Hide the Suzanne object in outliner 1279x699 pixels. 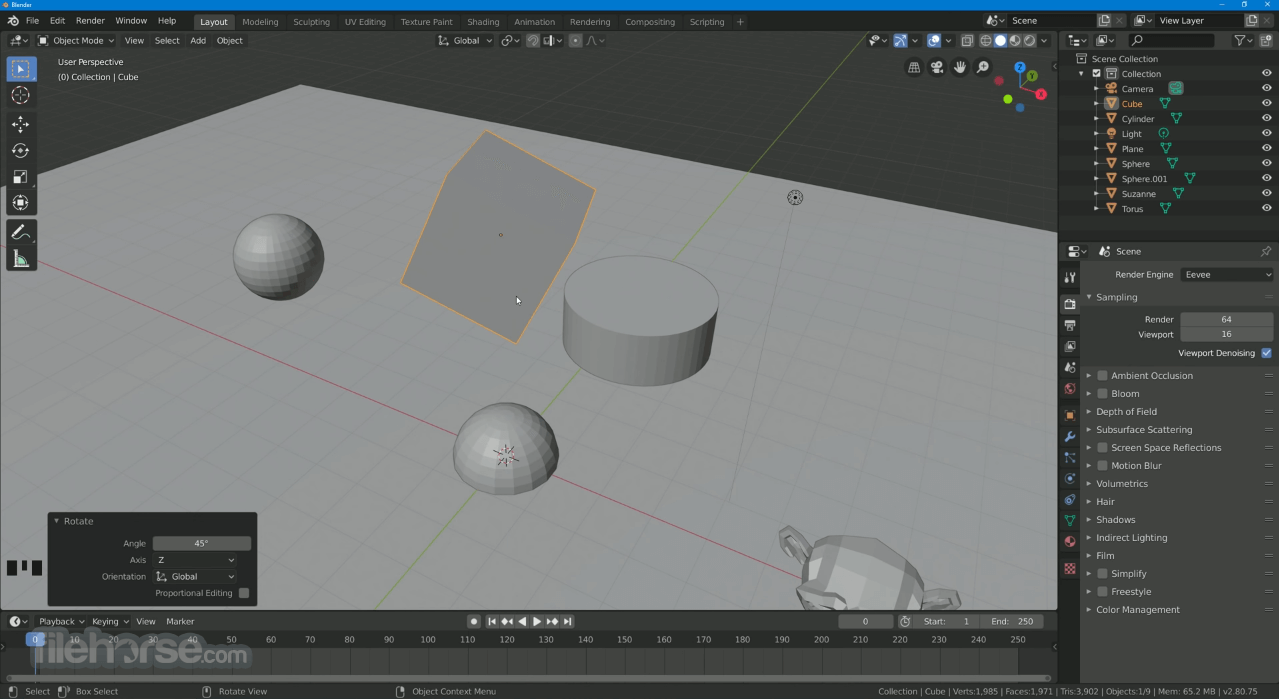click(x=1266, y=194)
